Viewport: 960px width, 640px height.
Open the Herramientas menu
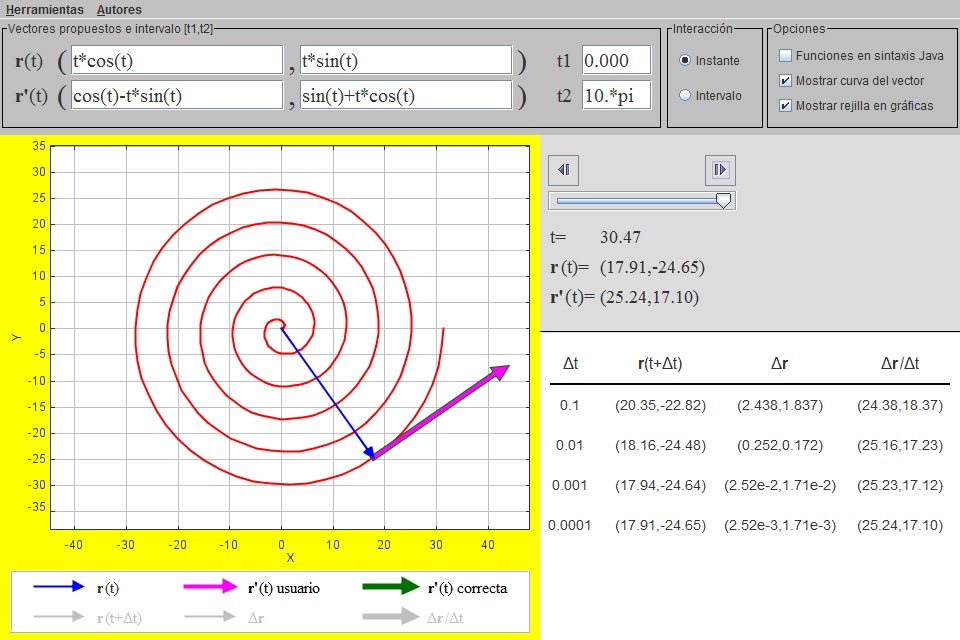44,9
